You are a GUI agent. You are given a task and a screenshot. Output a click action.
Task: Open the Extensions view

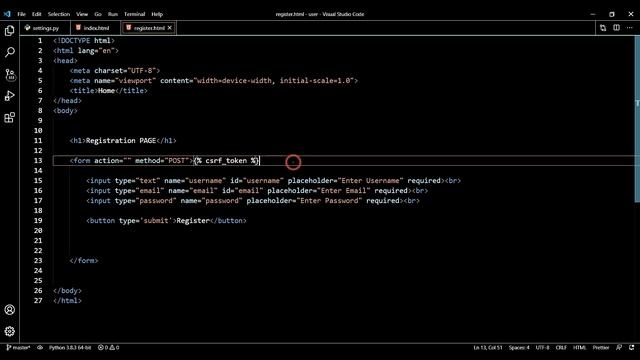pos(10,118)
